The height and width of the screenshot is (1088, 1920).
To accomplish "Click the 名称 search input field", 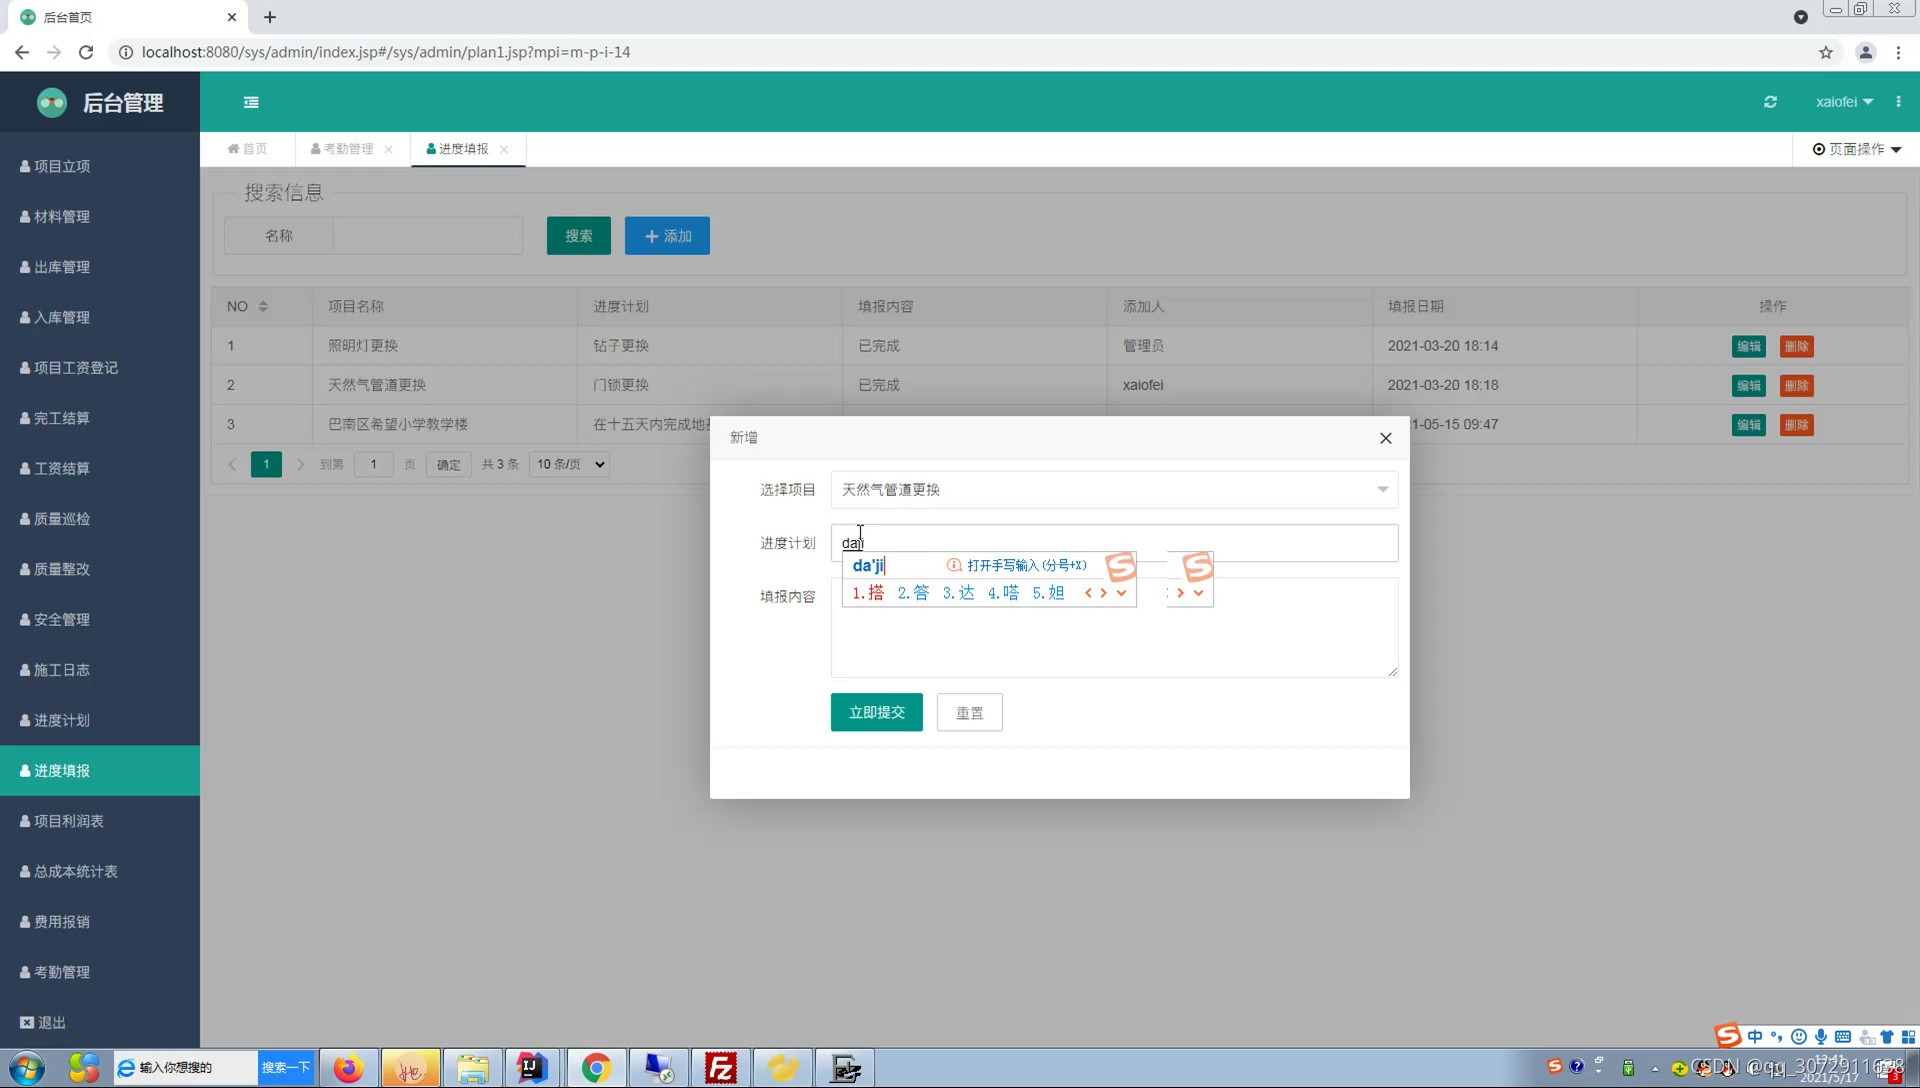I will pos(428,236).
